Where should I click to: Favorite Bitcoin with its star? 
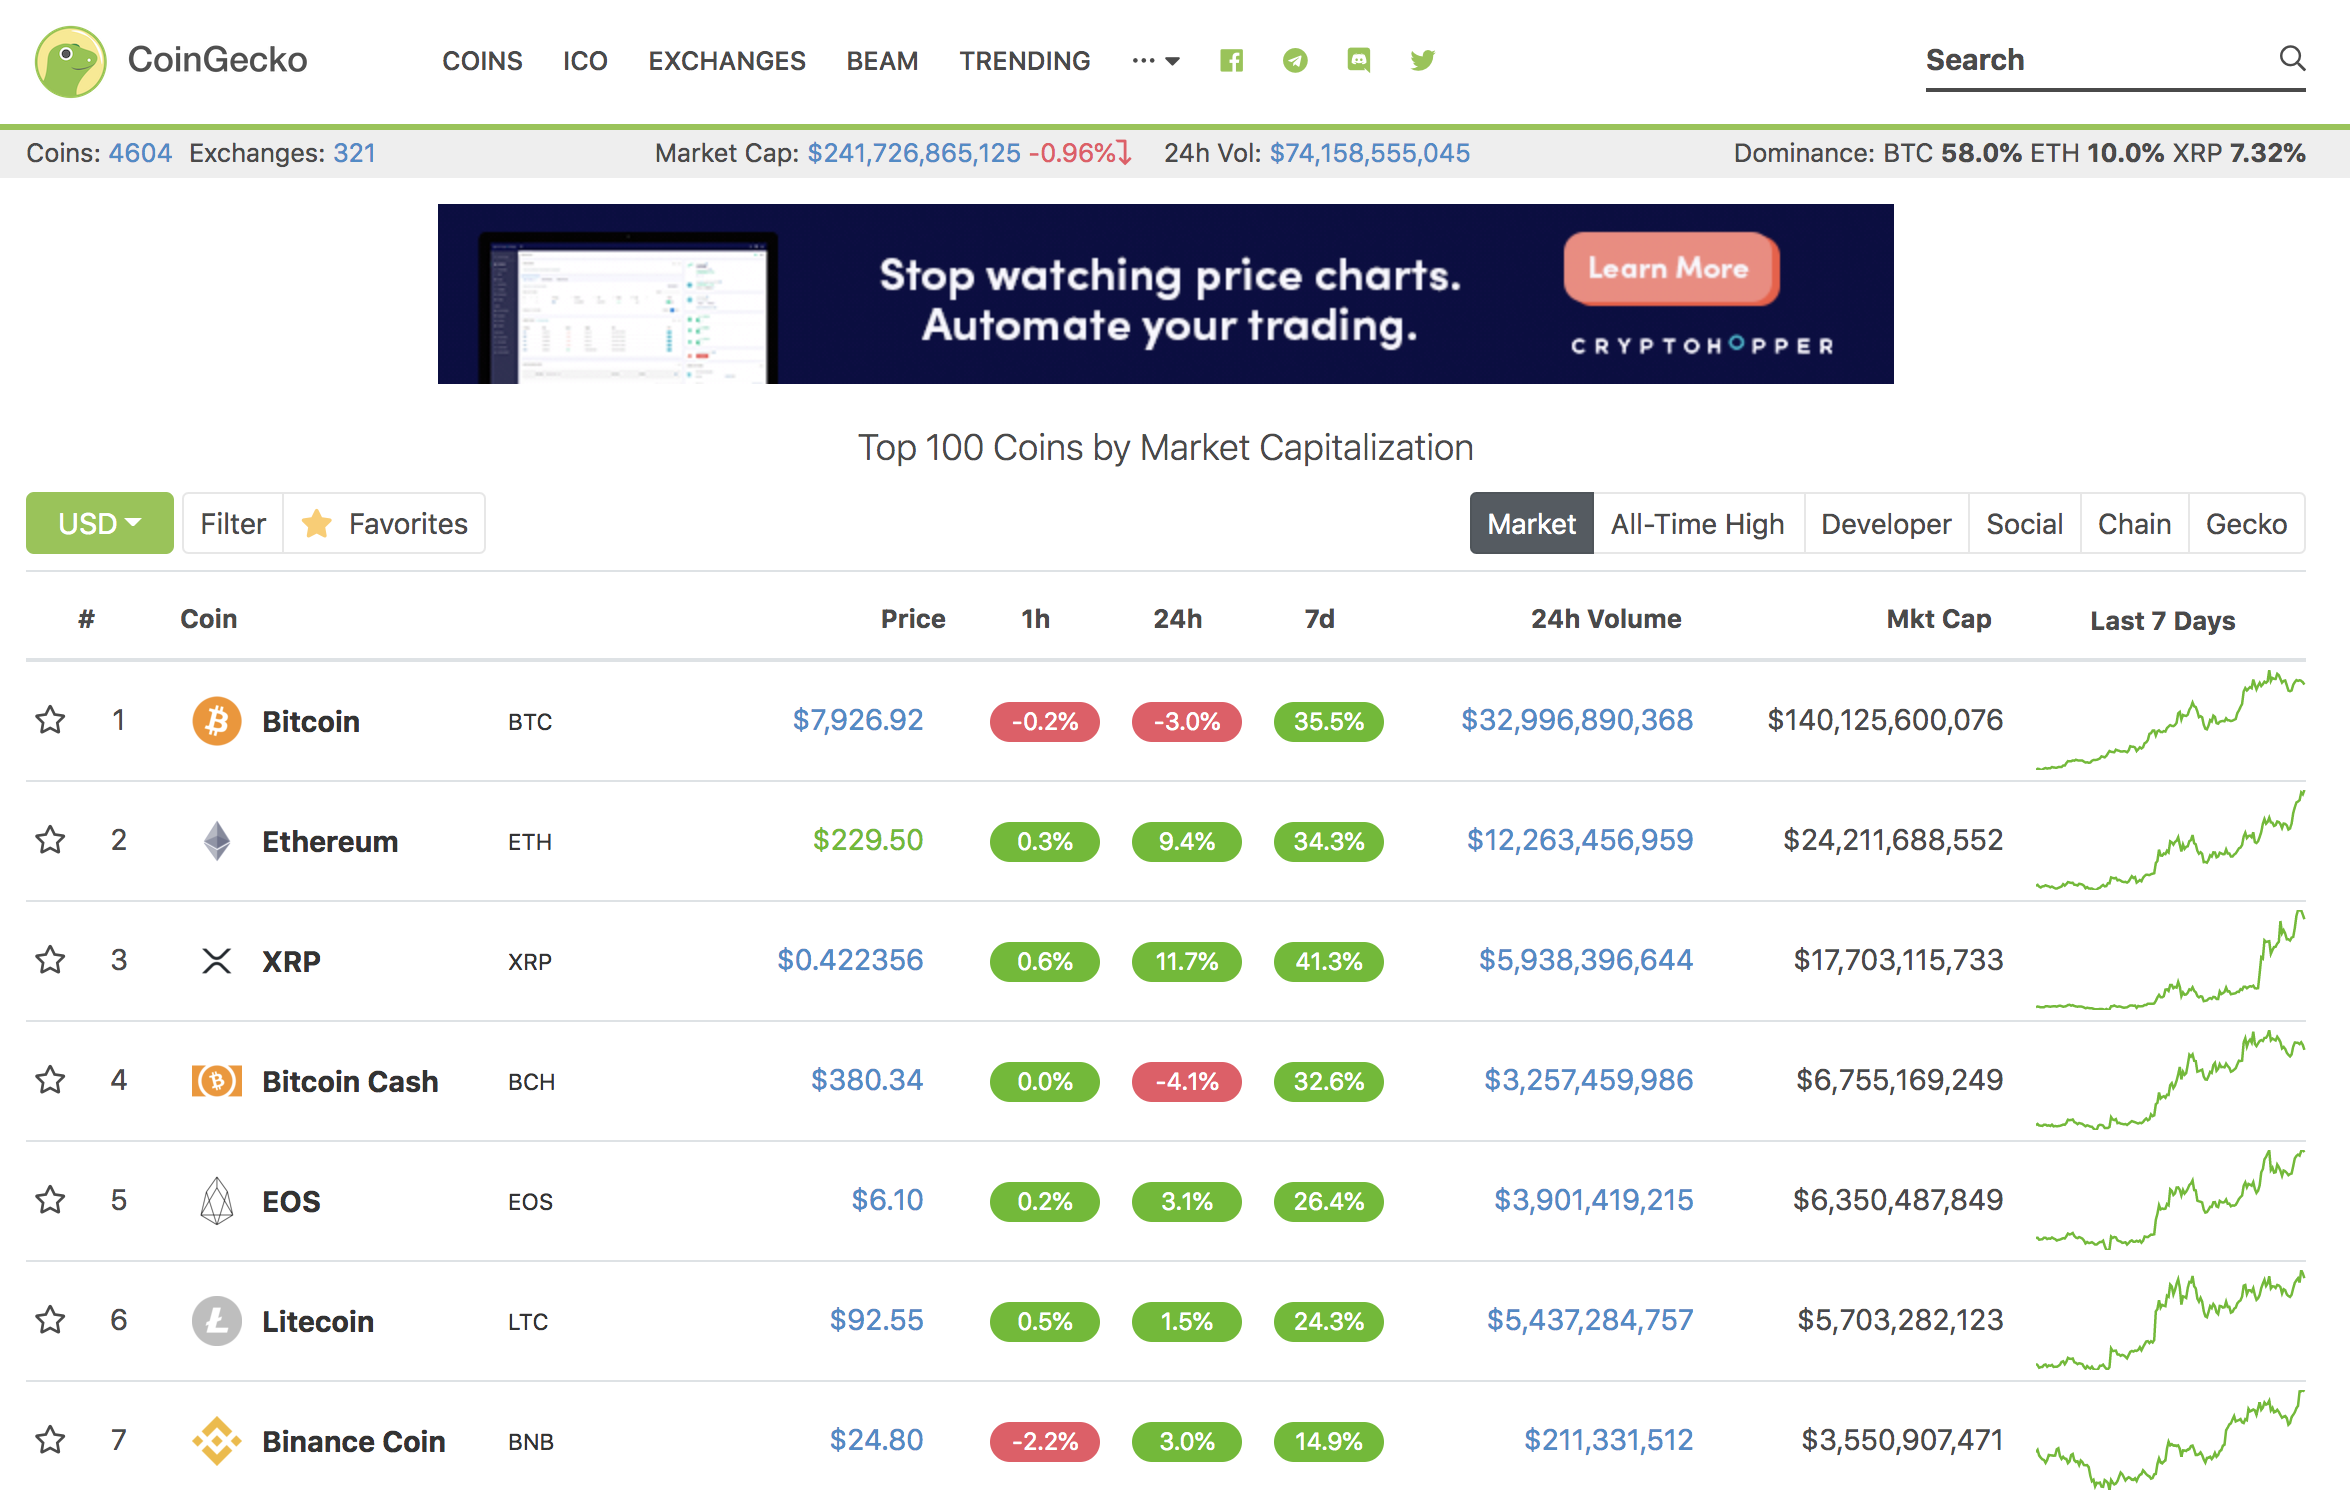click(x=50, y=720)
